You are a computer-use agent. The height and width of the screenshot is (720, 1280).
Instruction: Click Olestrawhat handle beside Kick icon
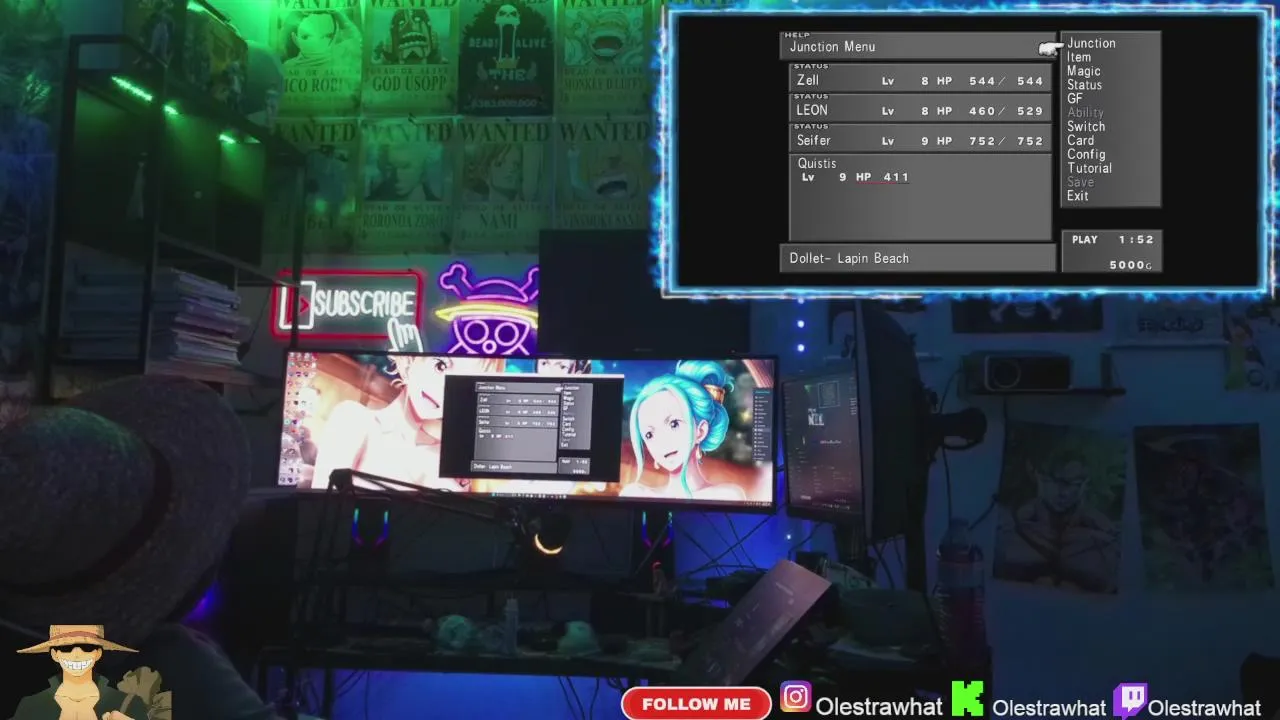point(1049,707)
